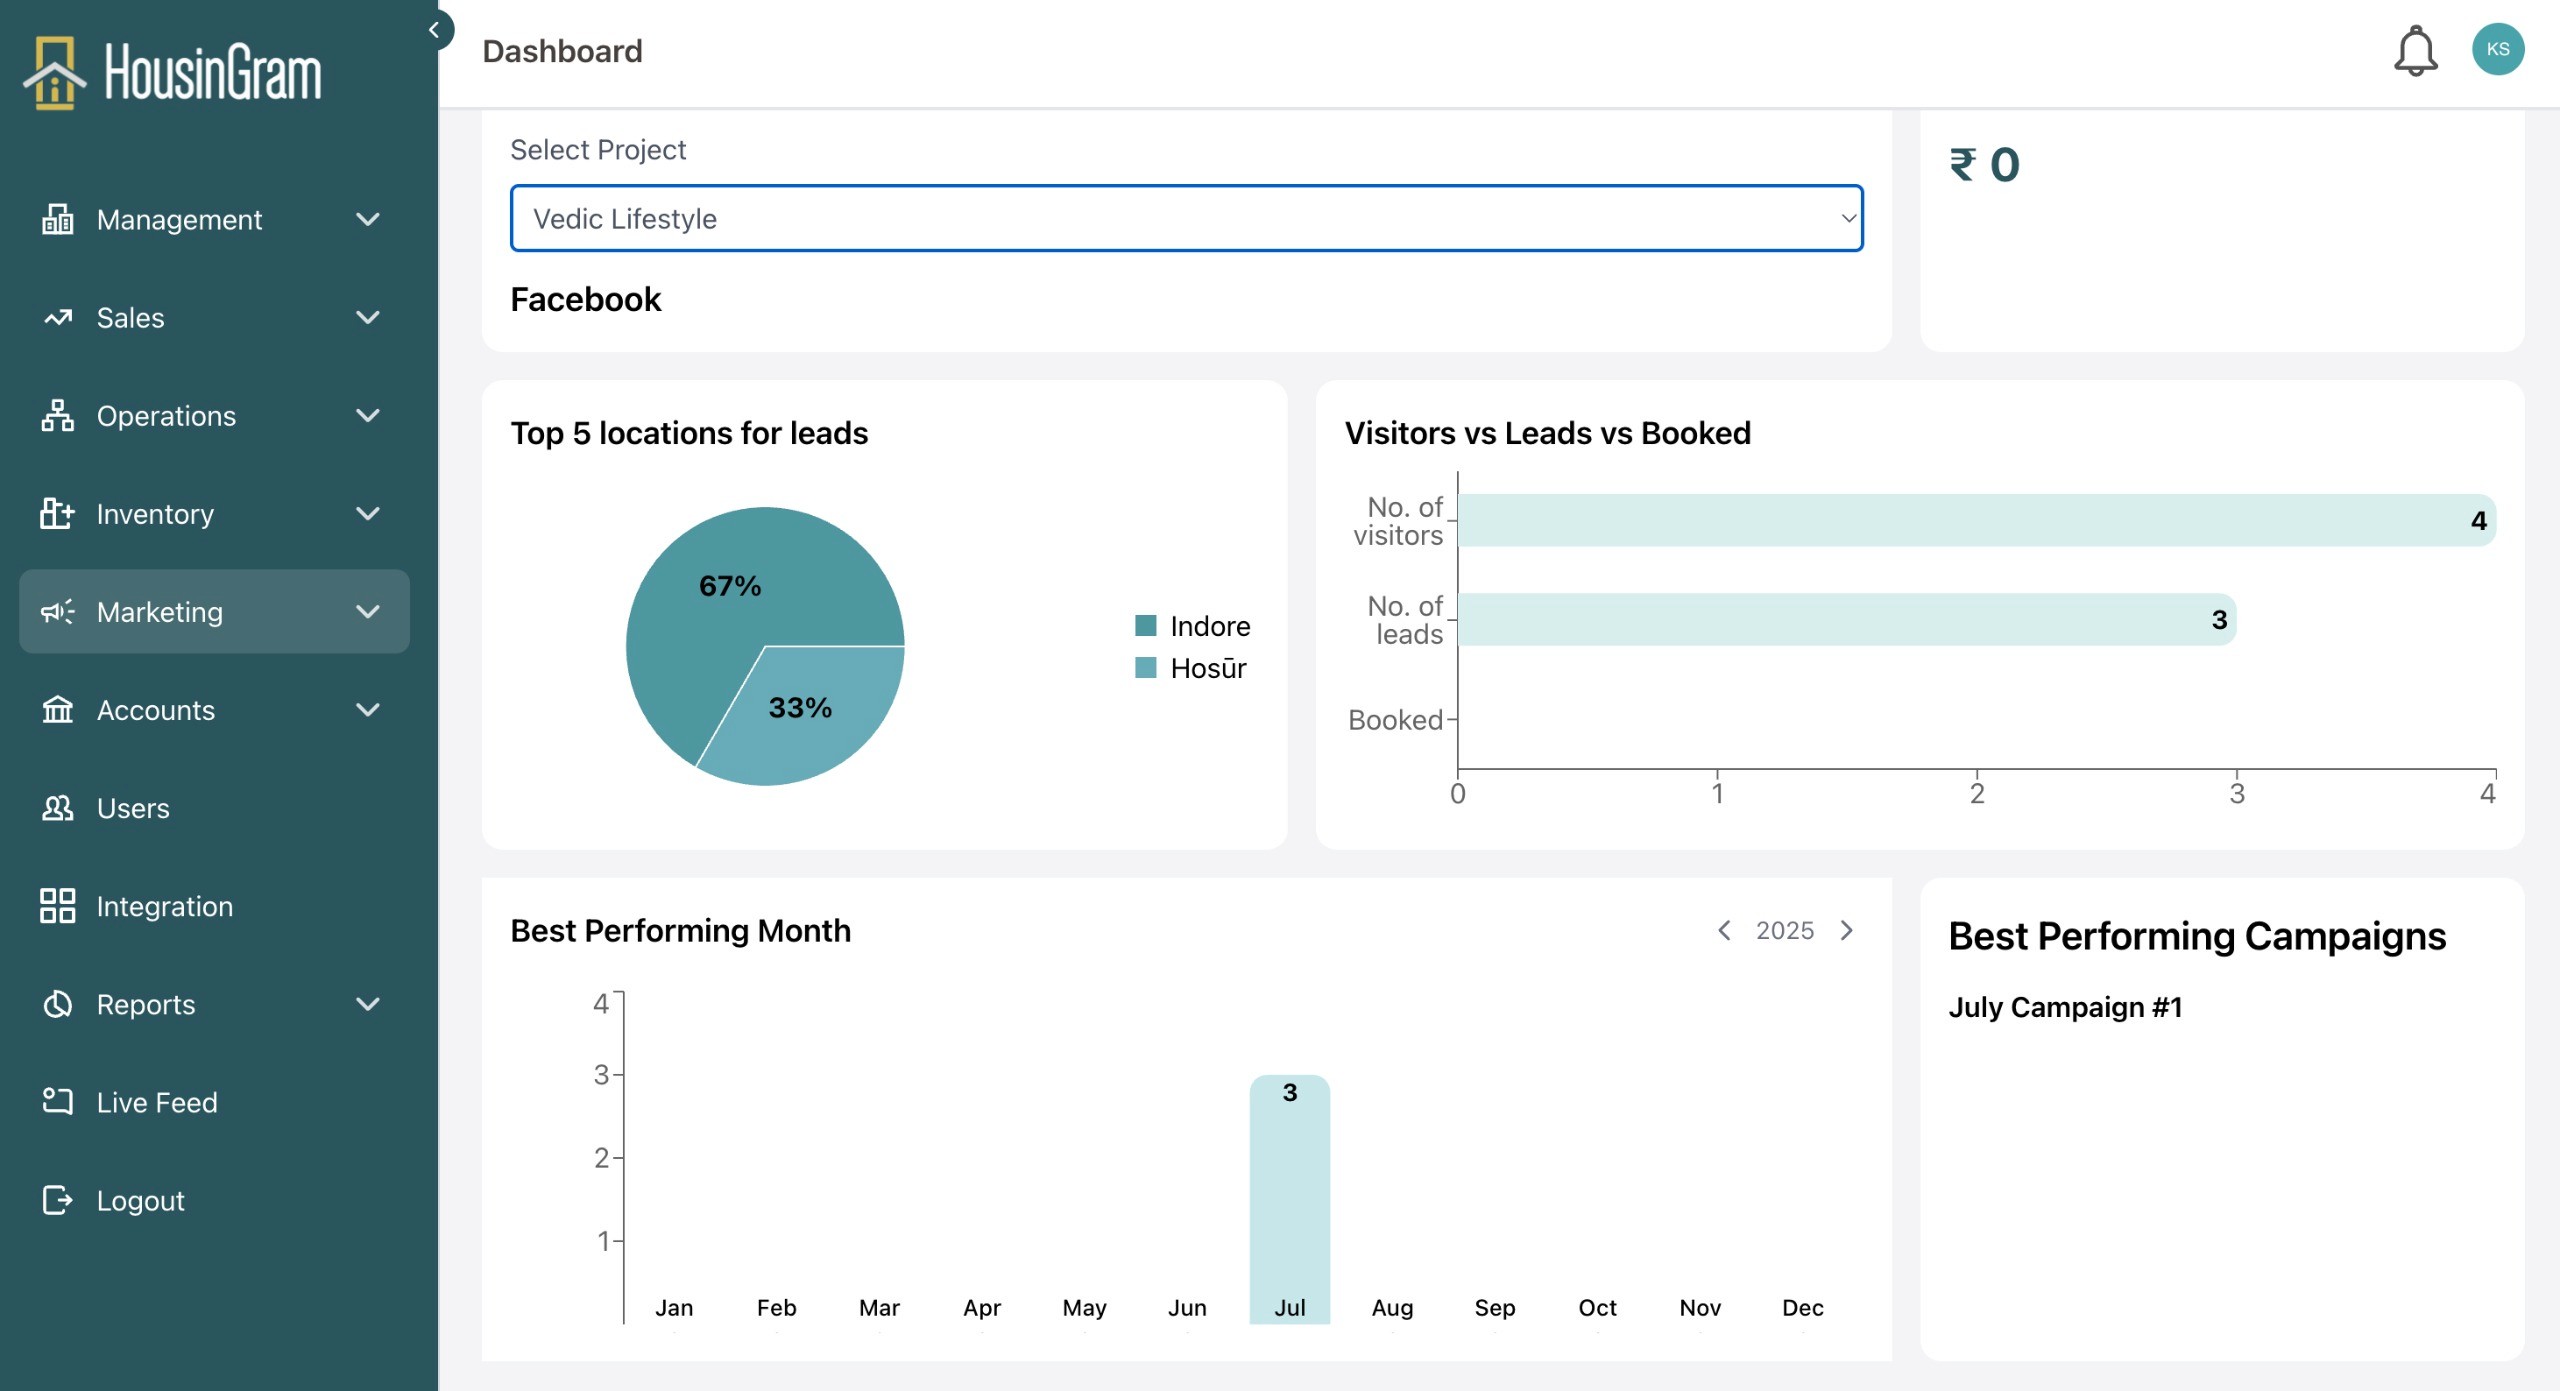Viewport: 2560px width, 1391px height.
Task: Open Users from the sidebar
Action: coord(133,808)
